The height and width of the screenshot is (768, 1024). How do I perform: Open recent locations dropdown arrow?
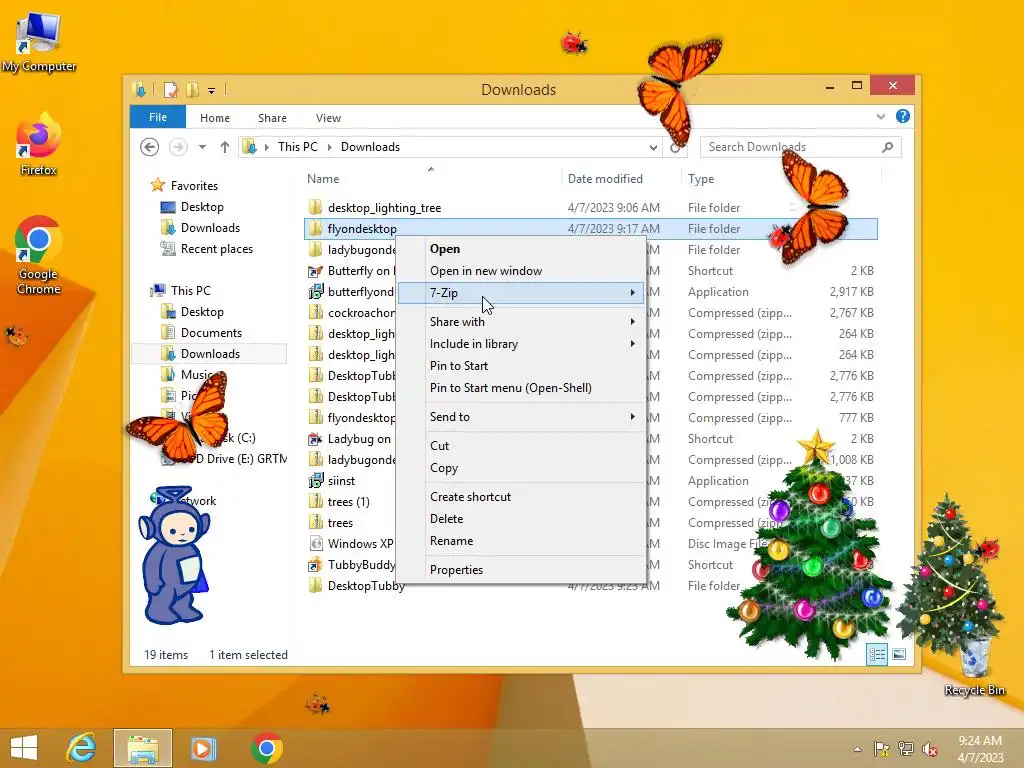tap(202, 147)
